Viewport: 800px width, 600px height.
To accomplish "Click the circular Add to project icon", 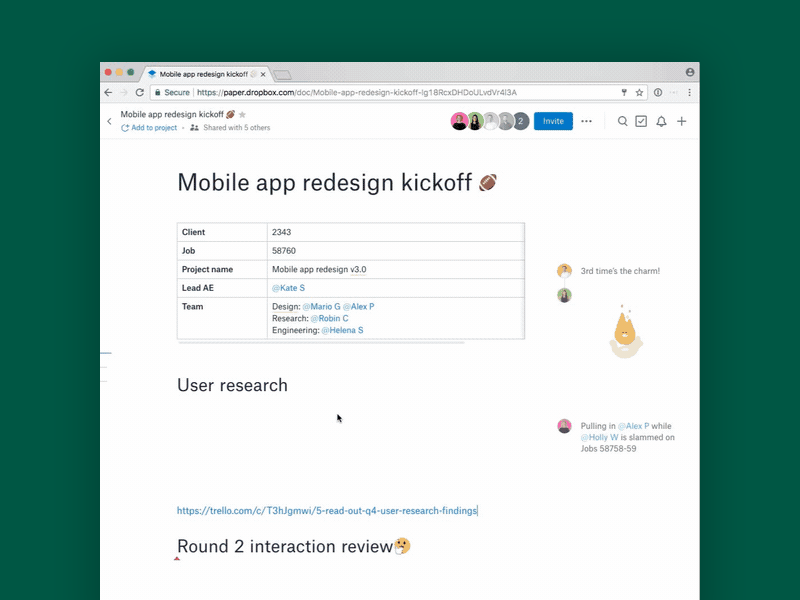I will [x=126, y=127].
